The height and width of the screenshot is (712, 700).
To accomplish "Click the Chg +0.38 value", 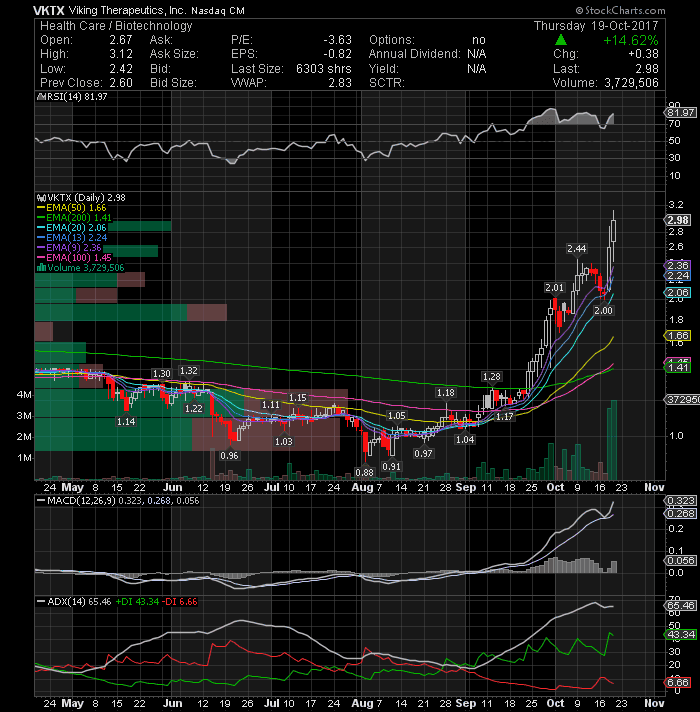I will pos(643,54).
